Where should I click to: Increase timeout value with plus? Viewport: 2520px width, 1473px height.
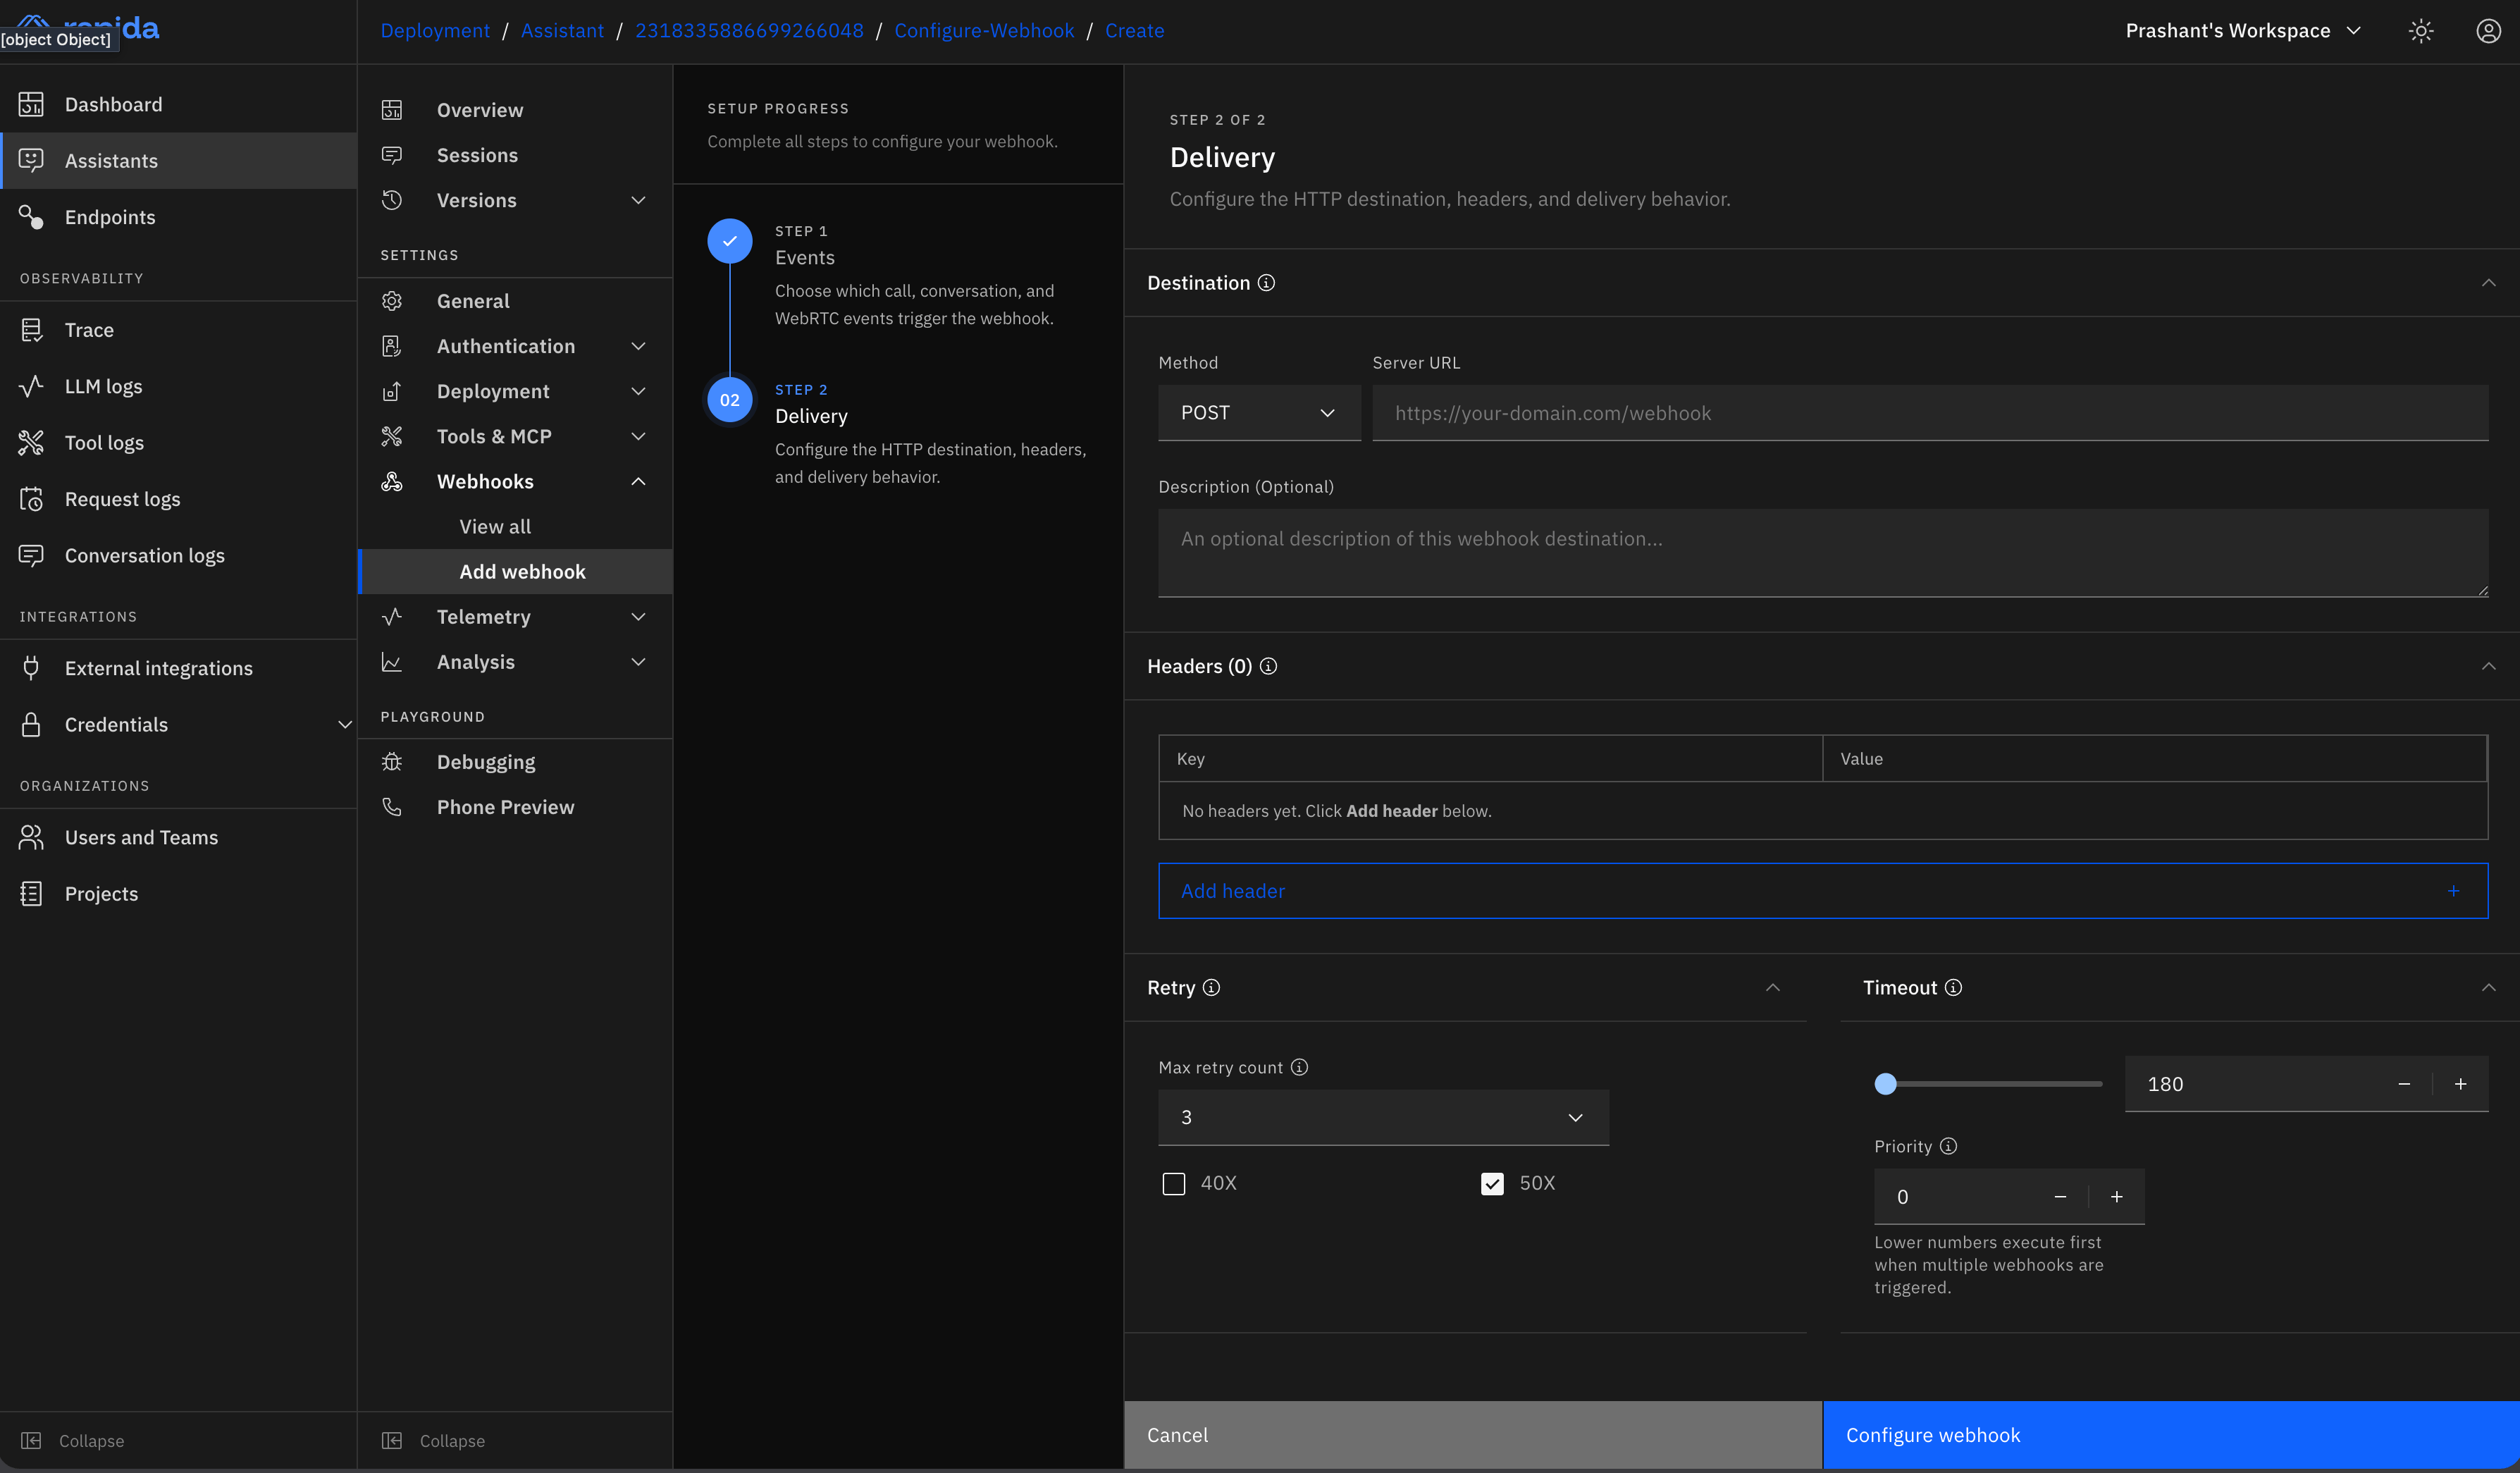pos(2460,1084)
